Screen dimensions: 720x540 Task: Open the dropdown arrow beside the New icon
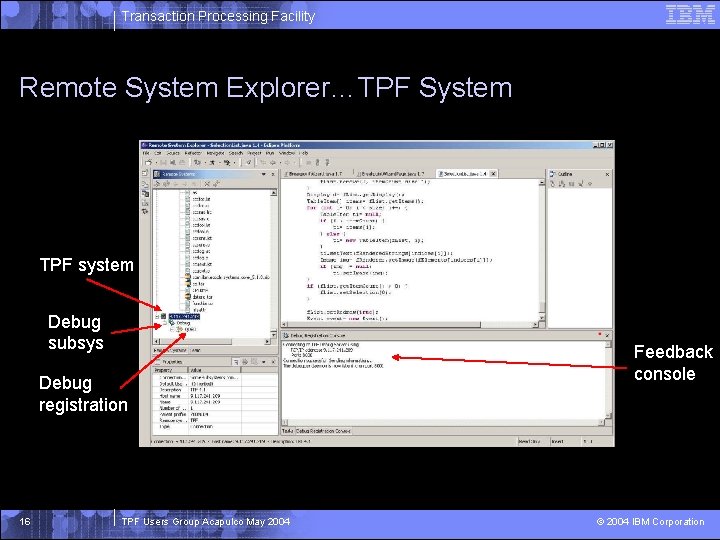pos(155,163)
